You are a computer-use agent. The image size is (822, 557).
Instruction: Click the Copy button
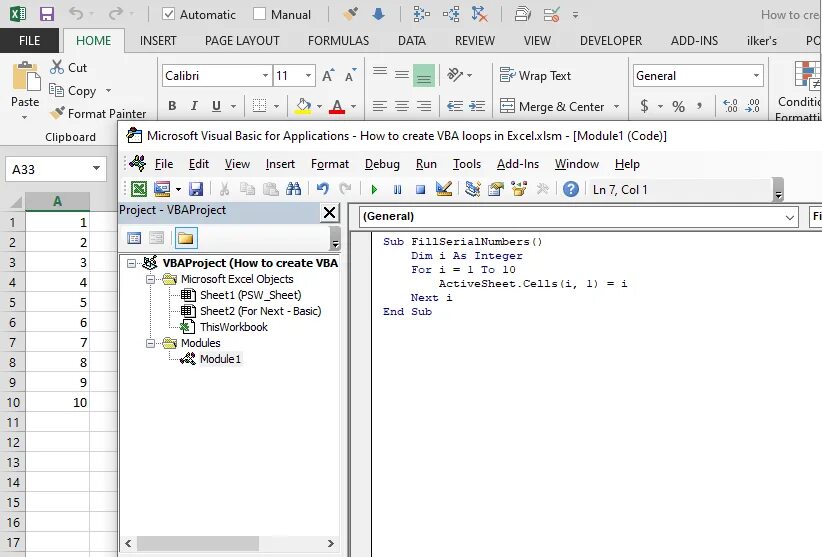pyautogui.click(x=73, y=91)
